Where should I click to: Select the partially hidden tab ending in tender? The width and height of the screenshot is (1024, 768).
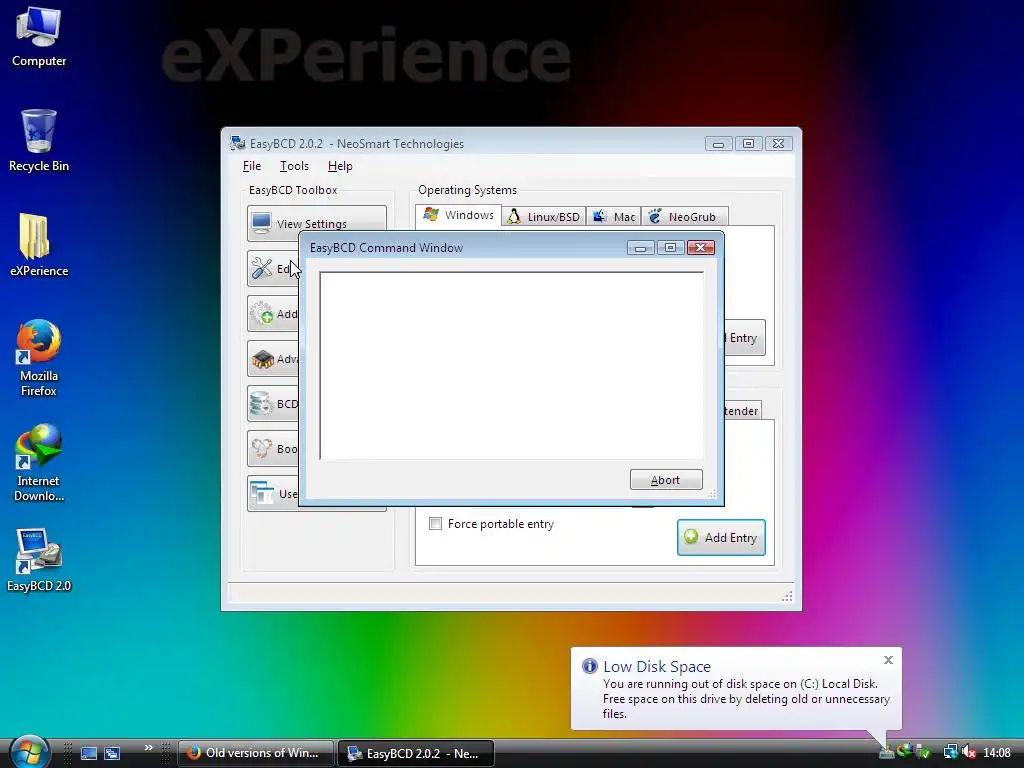(743, 411)
